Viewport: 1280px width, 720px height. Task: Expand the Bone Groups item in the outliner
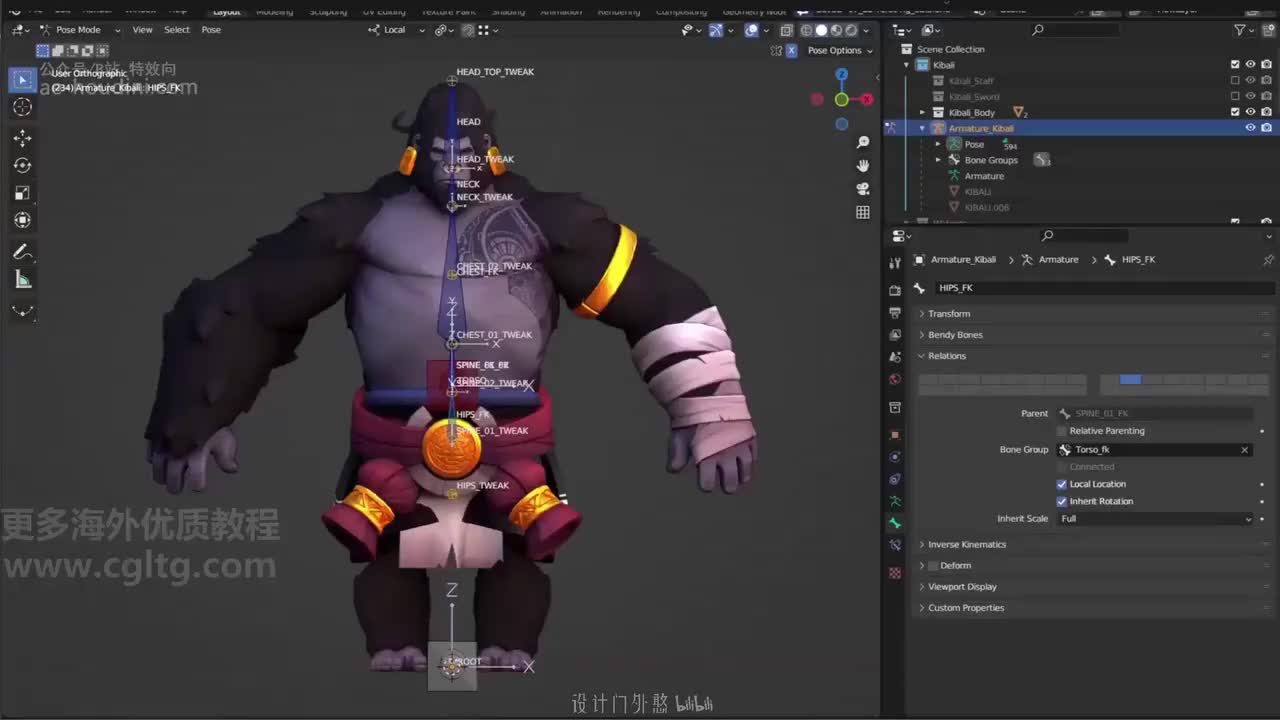938,160
